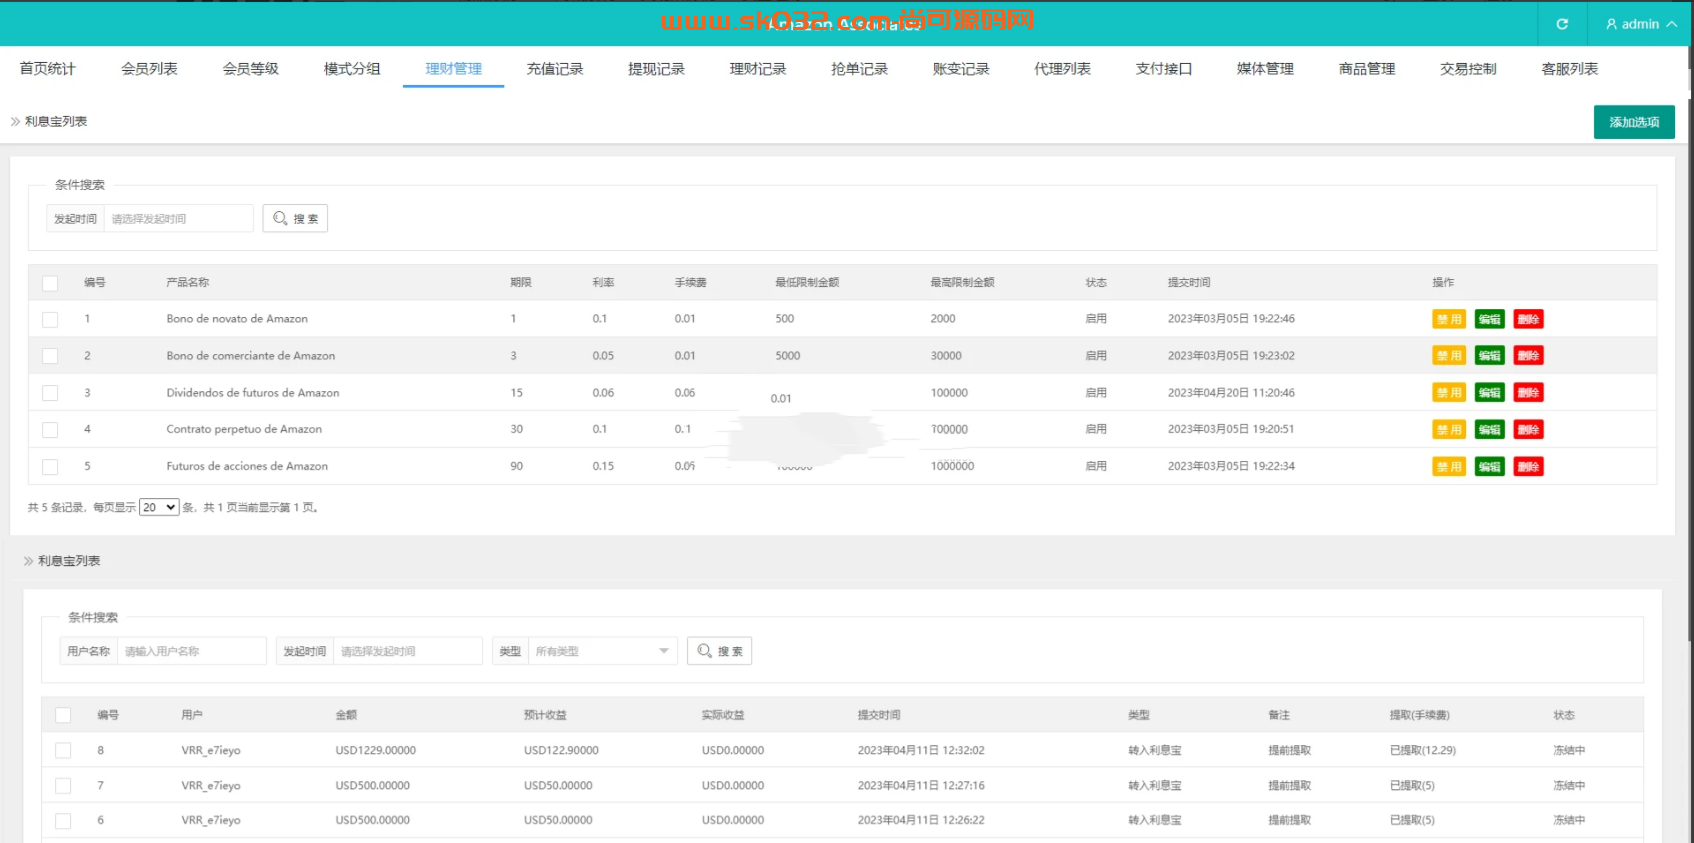Viewport: 1694px width, 843px height.
Task: Click 添加选项 button
Action: [x=1634, y=122]
